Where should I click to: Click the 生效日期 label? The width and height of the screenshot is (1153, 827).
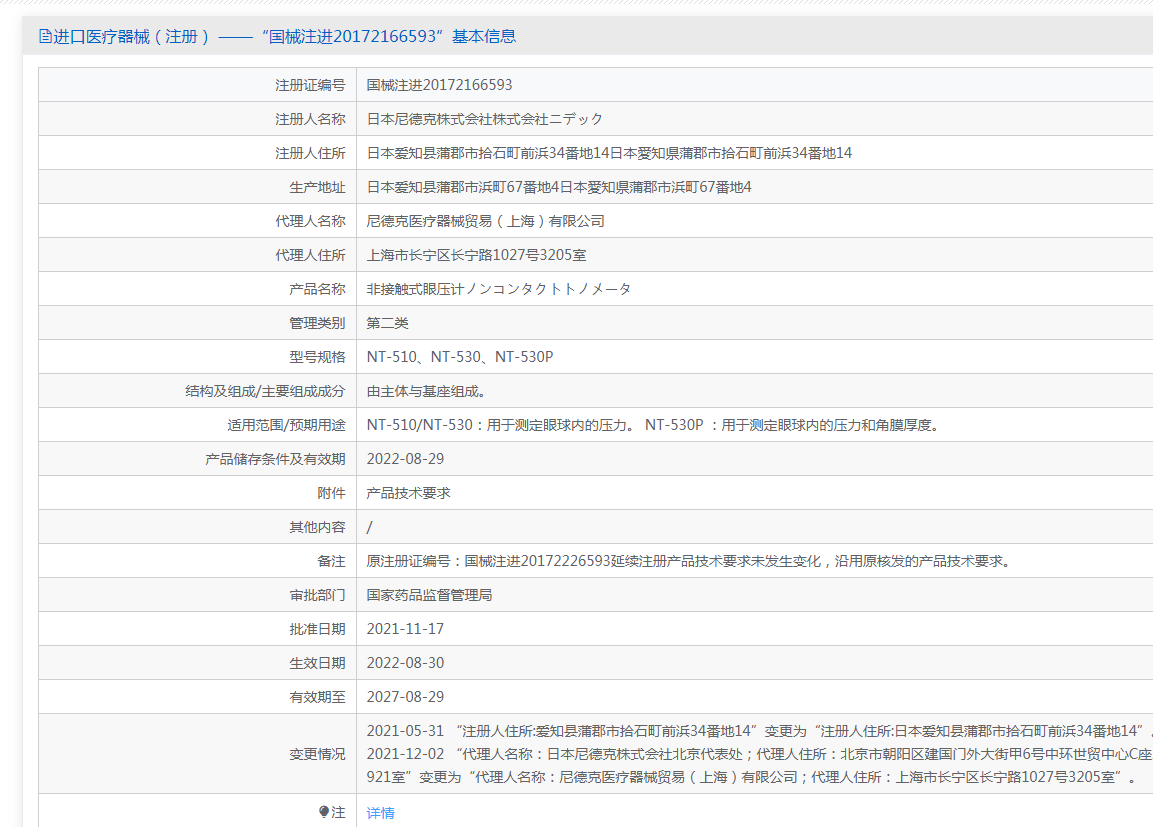point(317,663)
